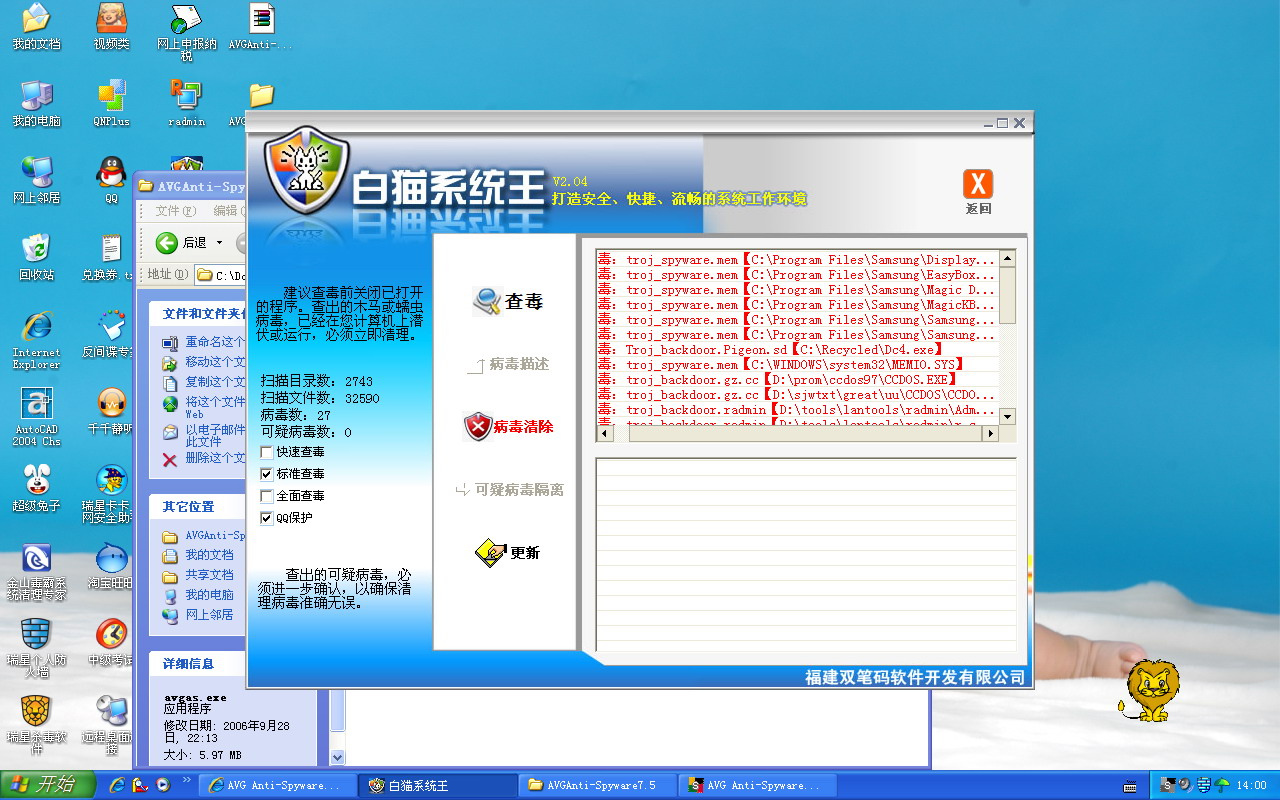Image resolution: width=1280 pixels, height=800 pixels.
Task: Open 瑞星杀毒软件 lion shield desktop icon
Action: pos(36,725)
